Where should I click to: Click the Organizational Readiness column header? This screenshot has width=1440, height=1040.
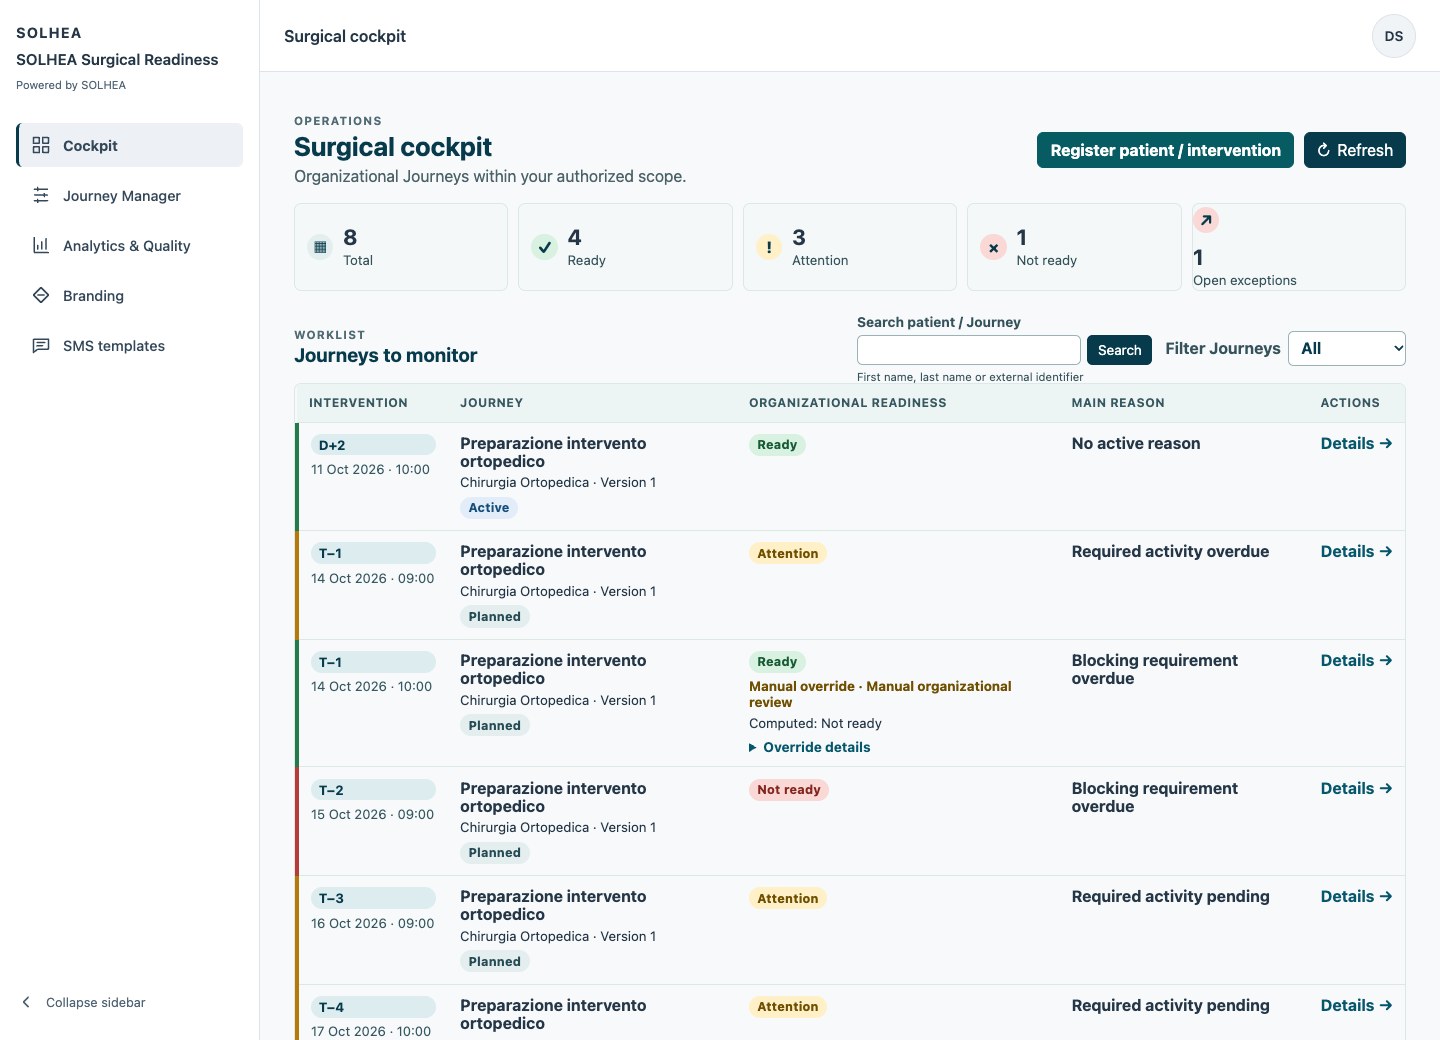click(x=848, y=403)
